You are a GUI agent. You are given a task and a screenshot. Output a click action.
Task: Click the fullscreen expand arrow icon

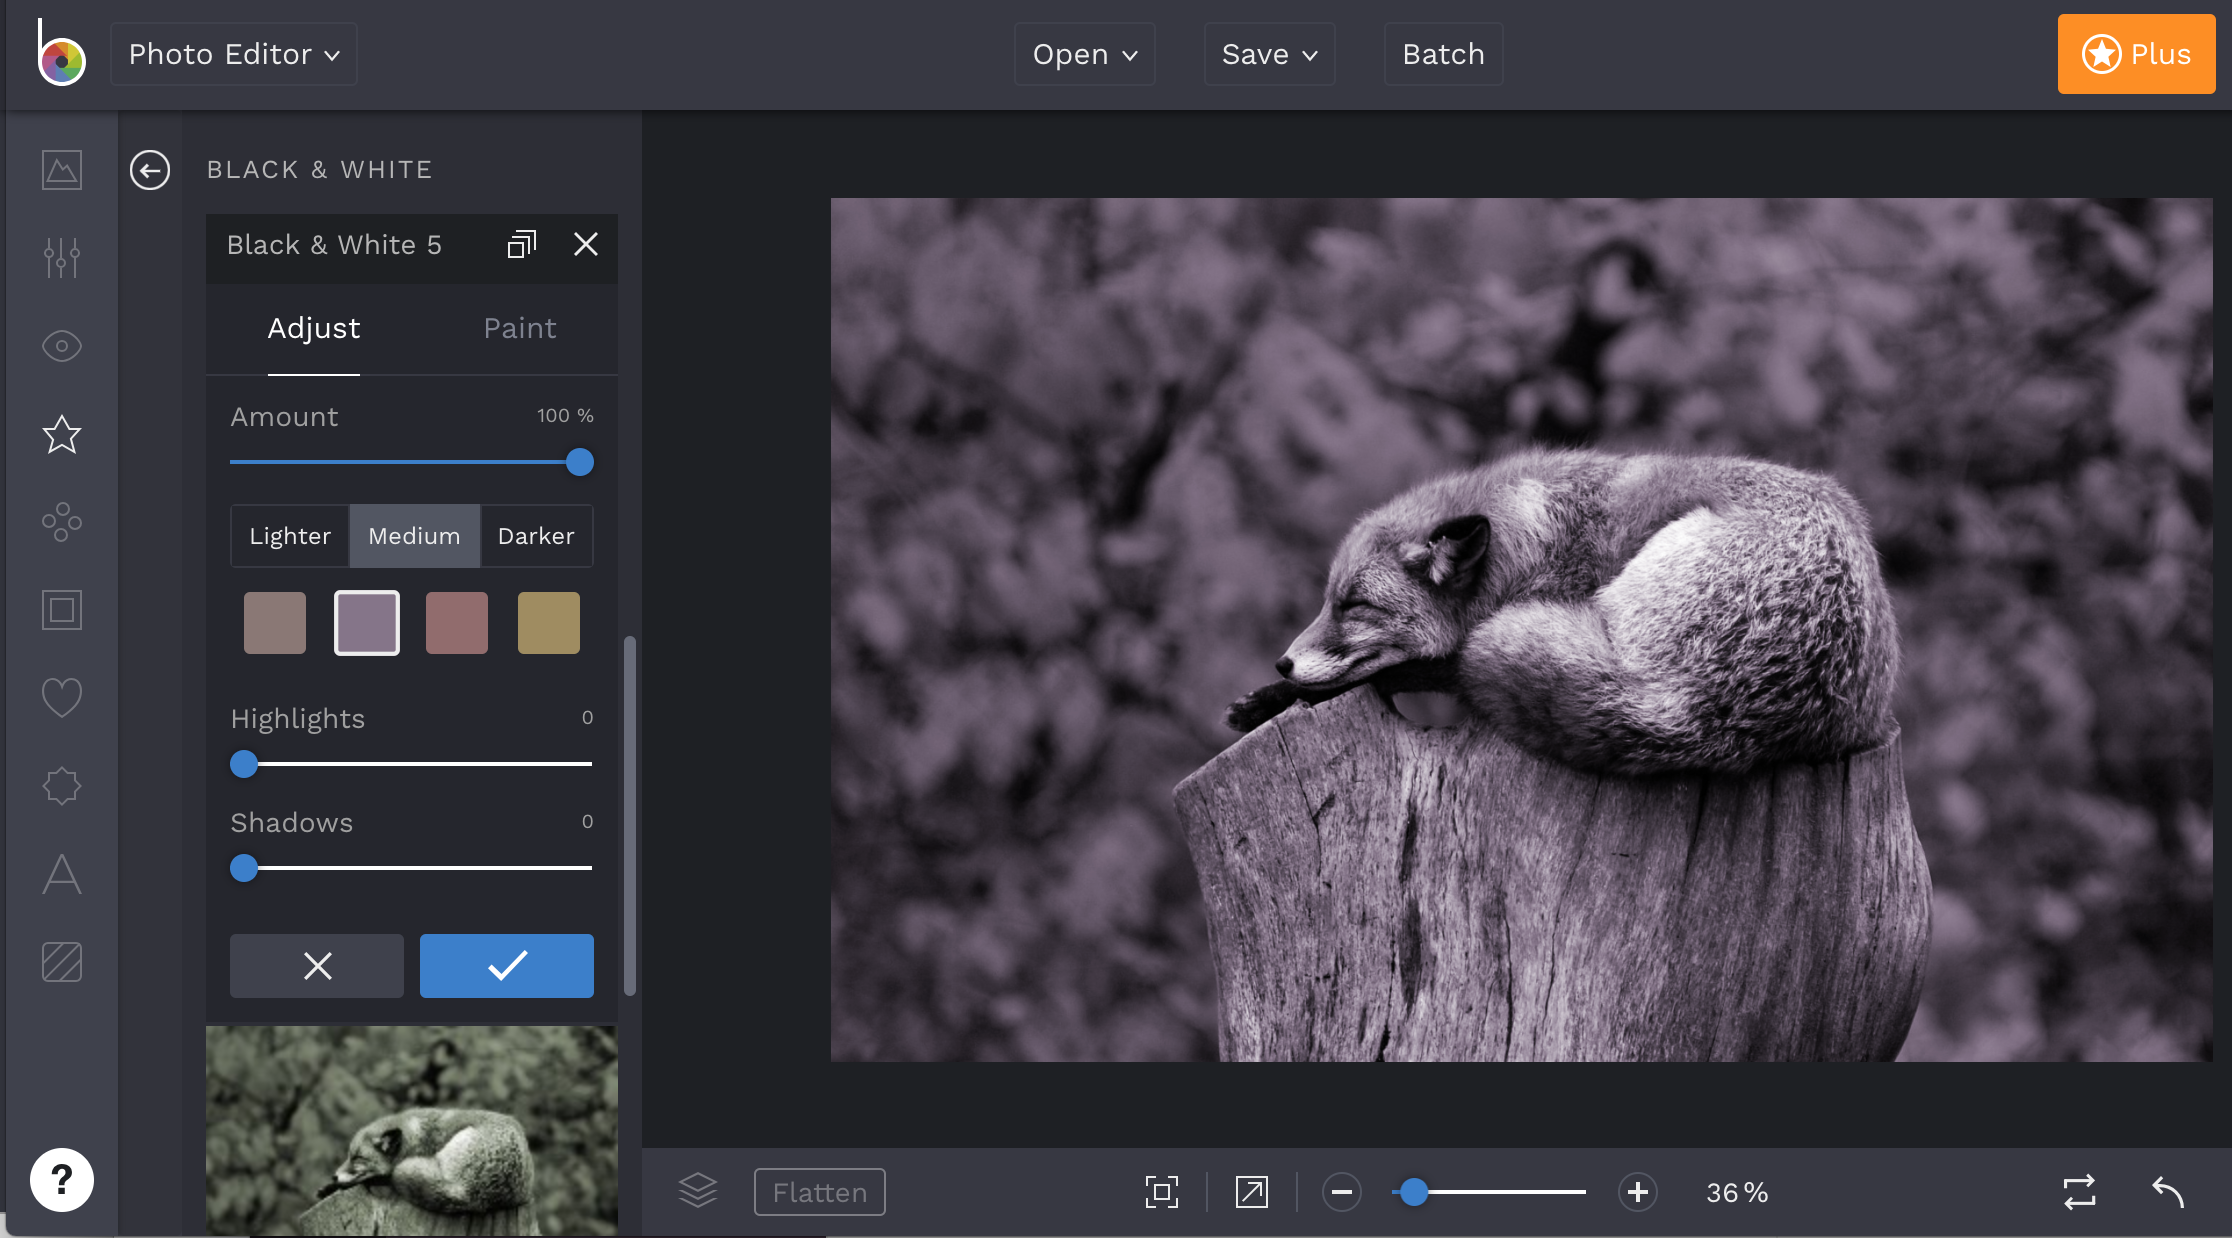pyautogui.click(x=1252, y=1192)
